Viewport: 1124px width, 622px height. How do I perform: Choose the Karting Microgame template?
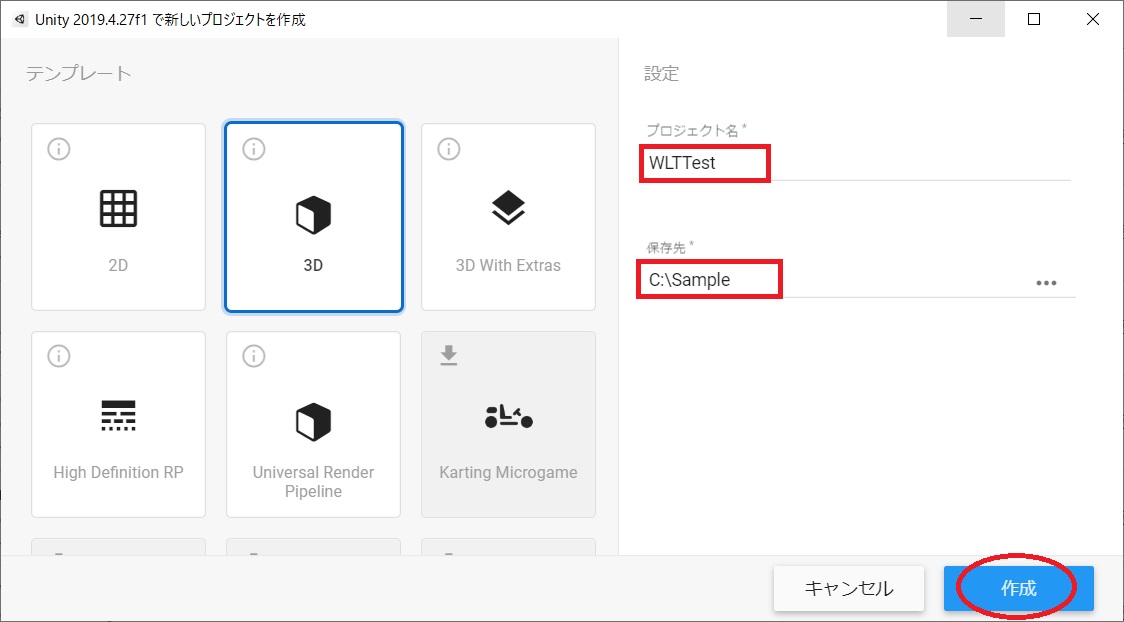(508, 424)
